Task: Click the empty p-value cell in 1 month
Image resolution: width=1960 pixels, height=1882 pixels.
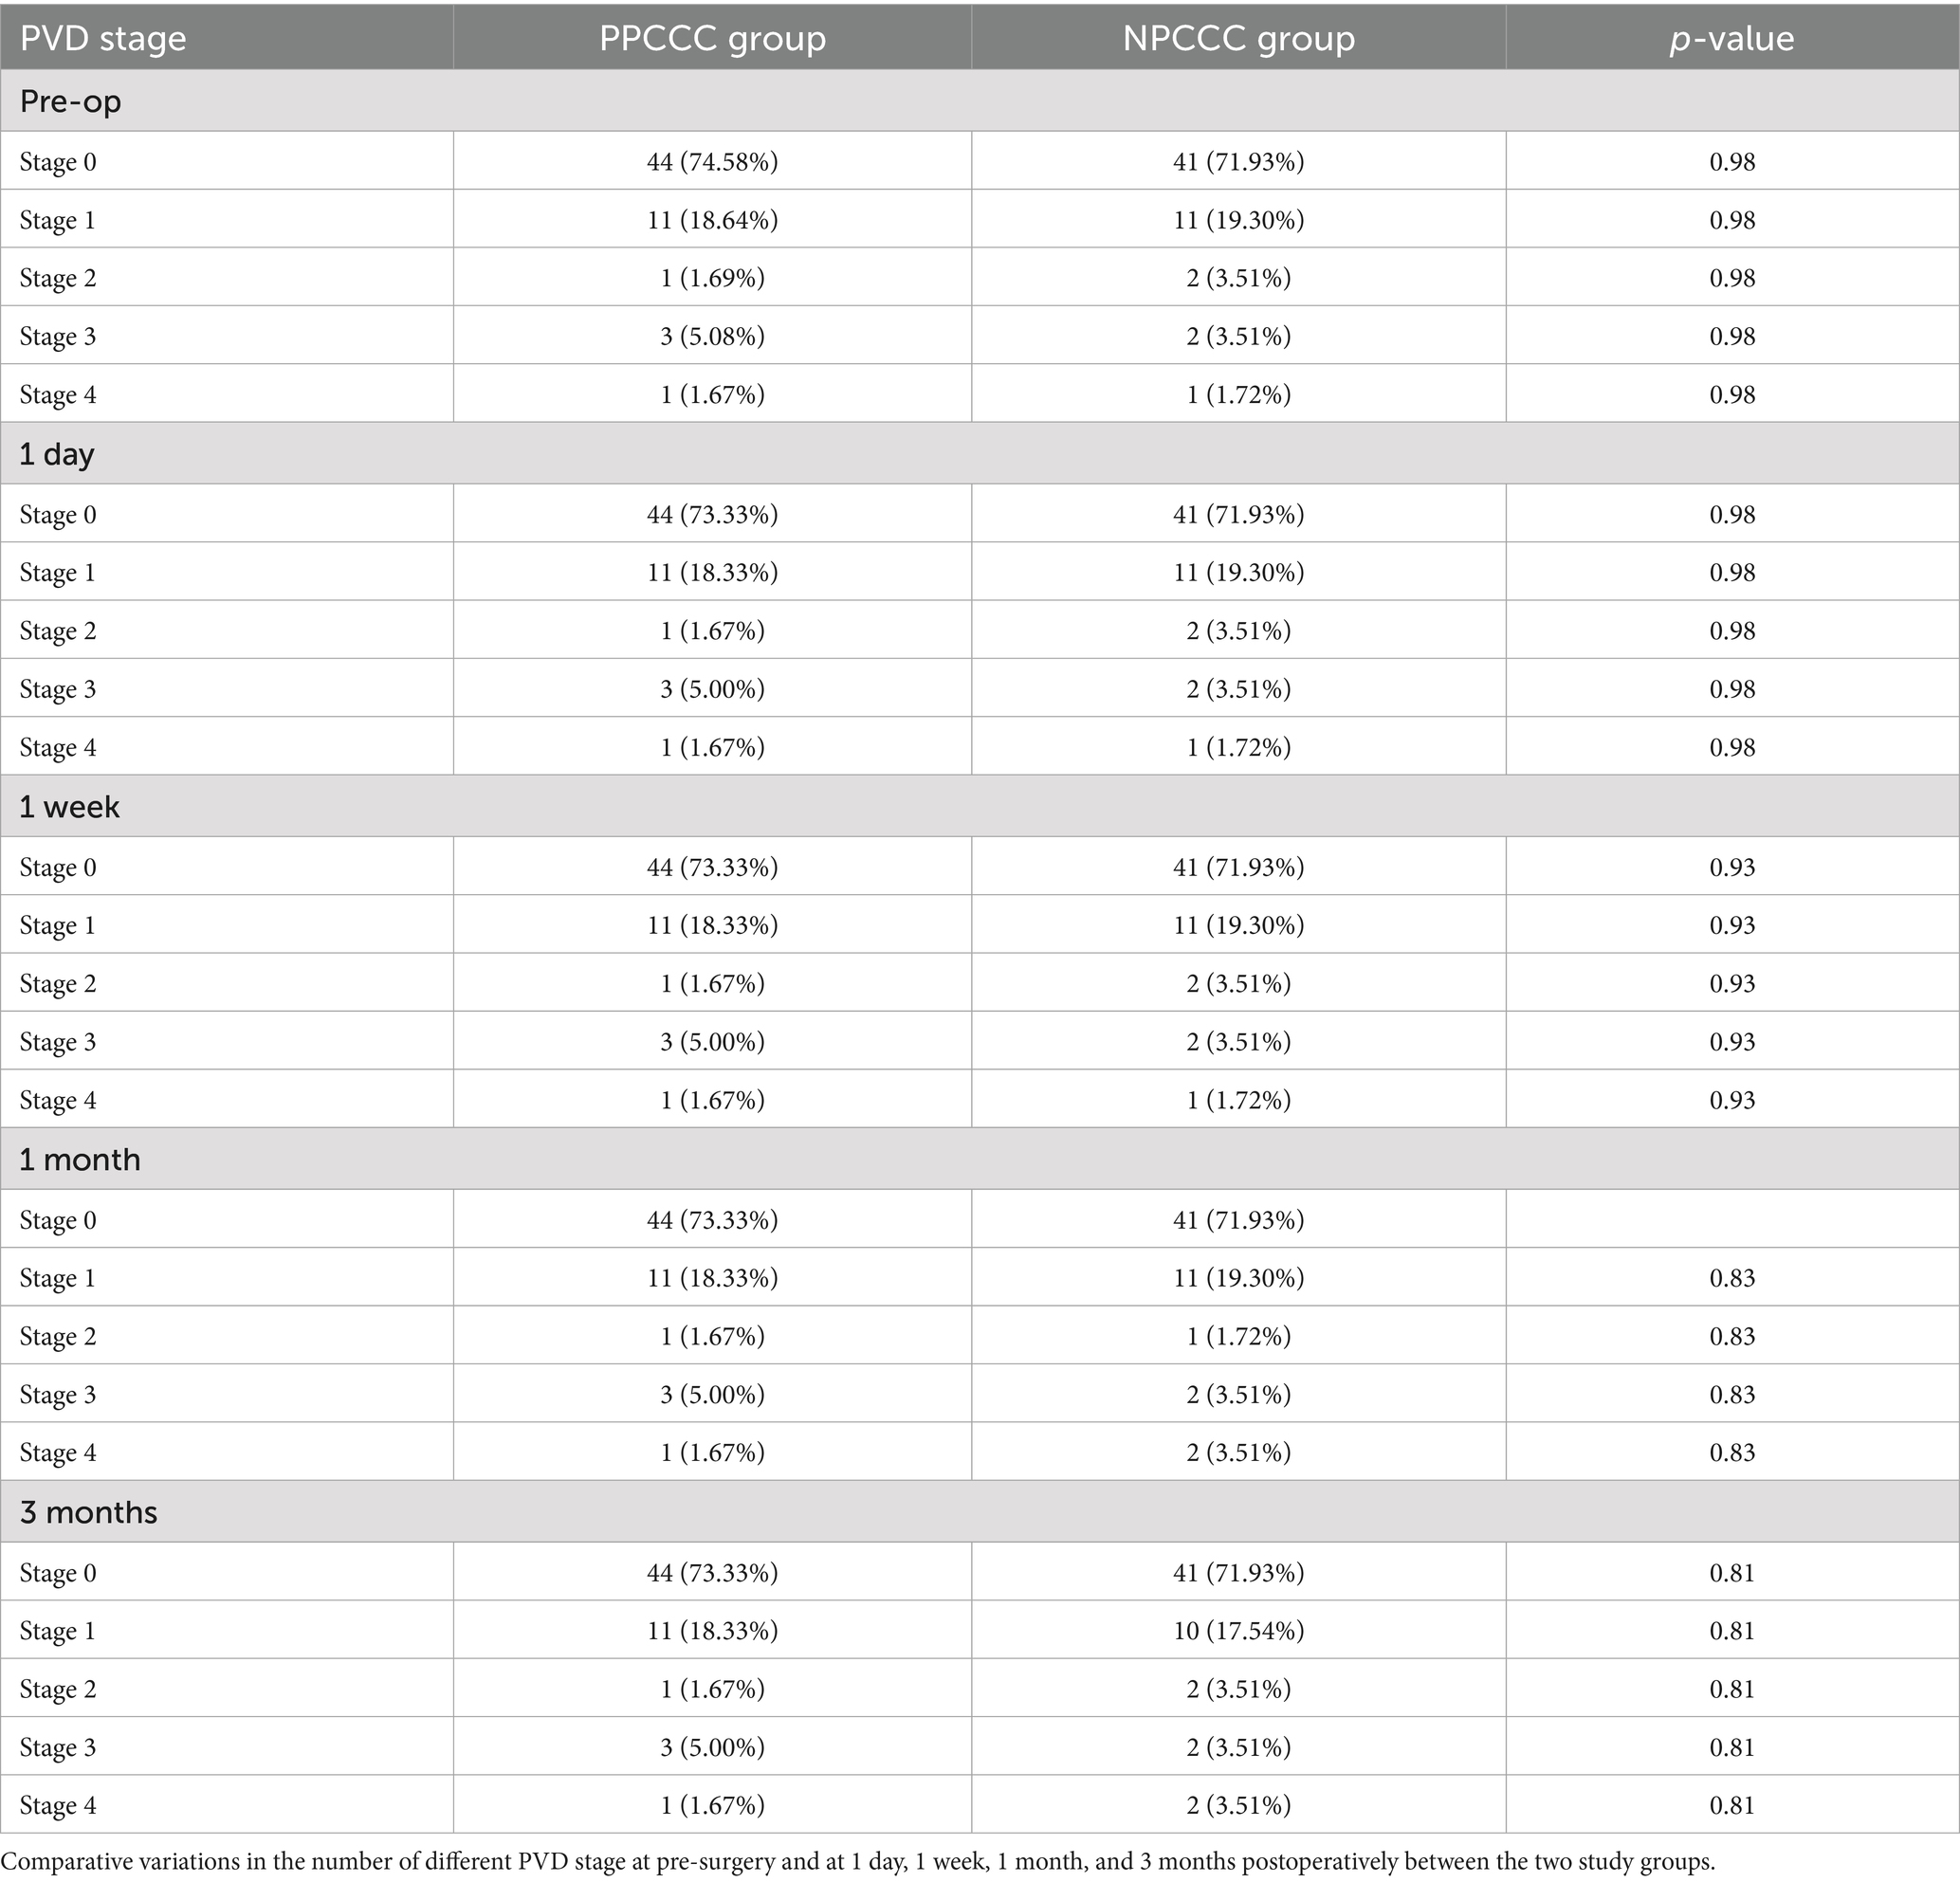Action: (x=1732, y=1219)
